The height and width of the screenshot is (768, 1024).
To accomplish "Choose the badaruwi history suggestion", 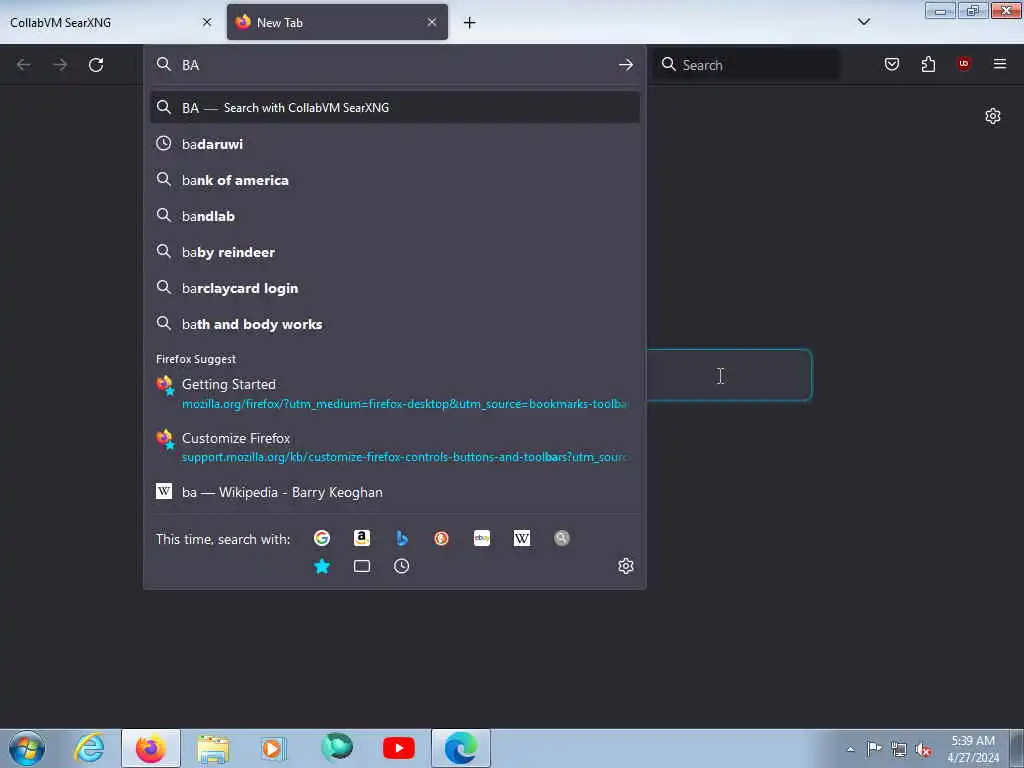I will click(x=394, y=144).
